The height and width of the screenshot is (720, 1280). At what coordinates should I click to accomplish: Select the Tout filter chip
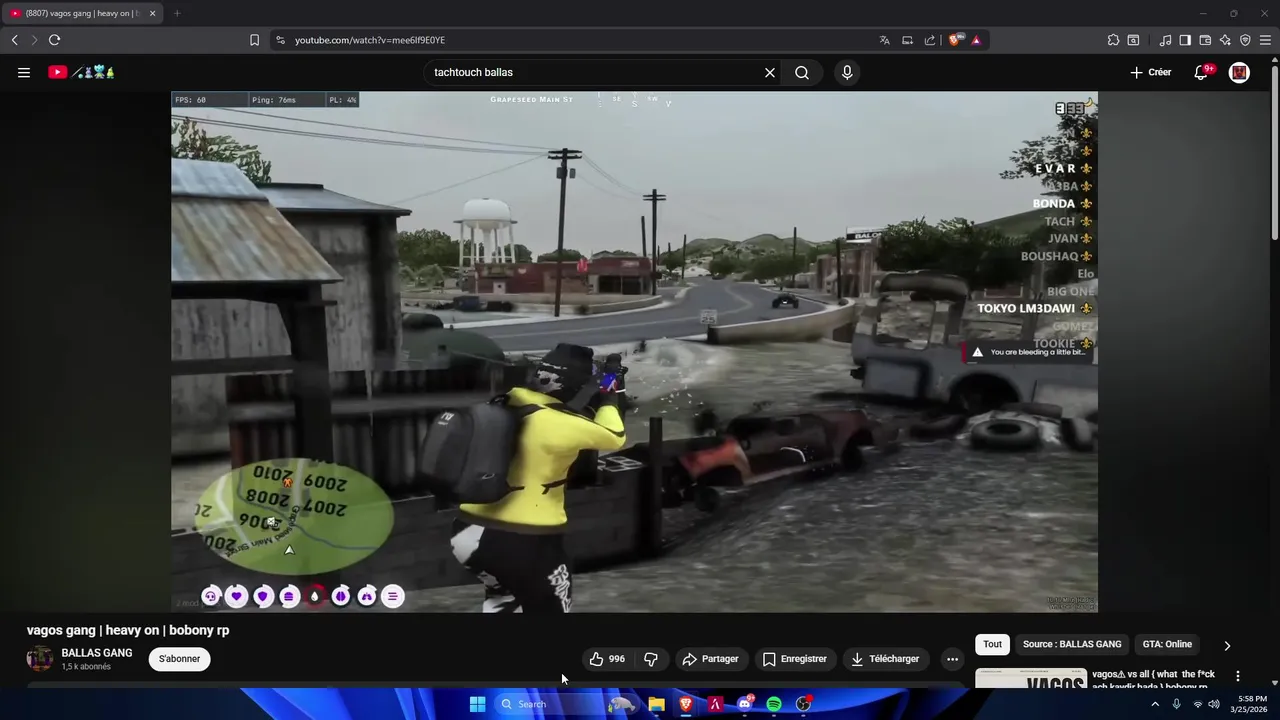coord(992,644)
